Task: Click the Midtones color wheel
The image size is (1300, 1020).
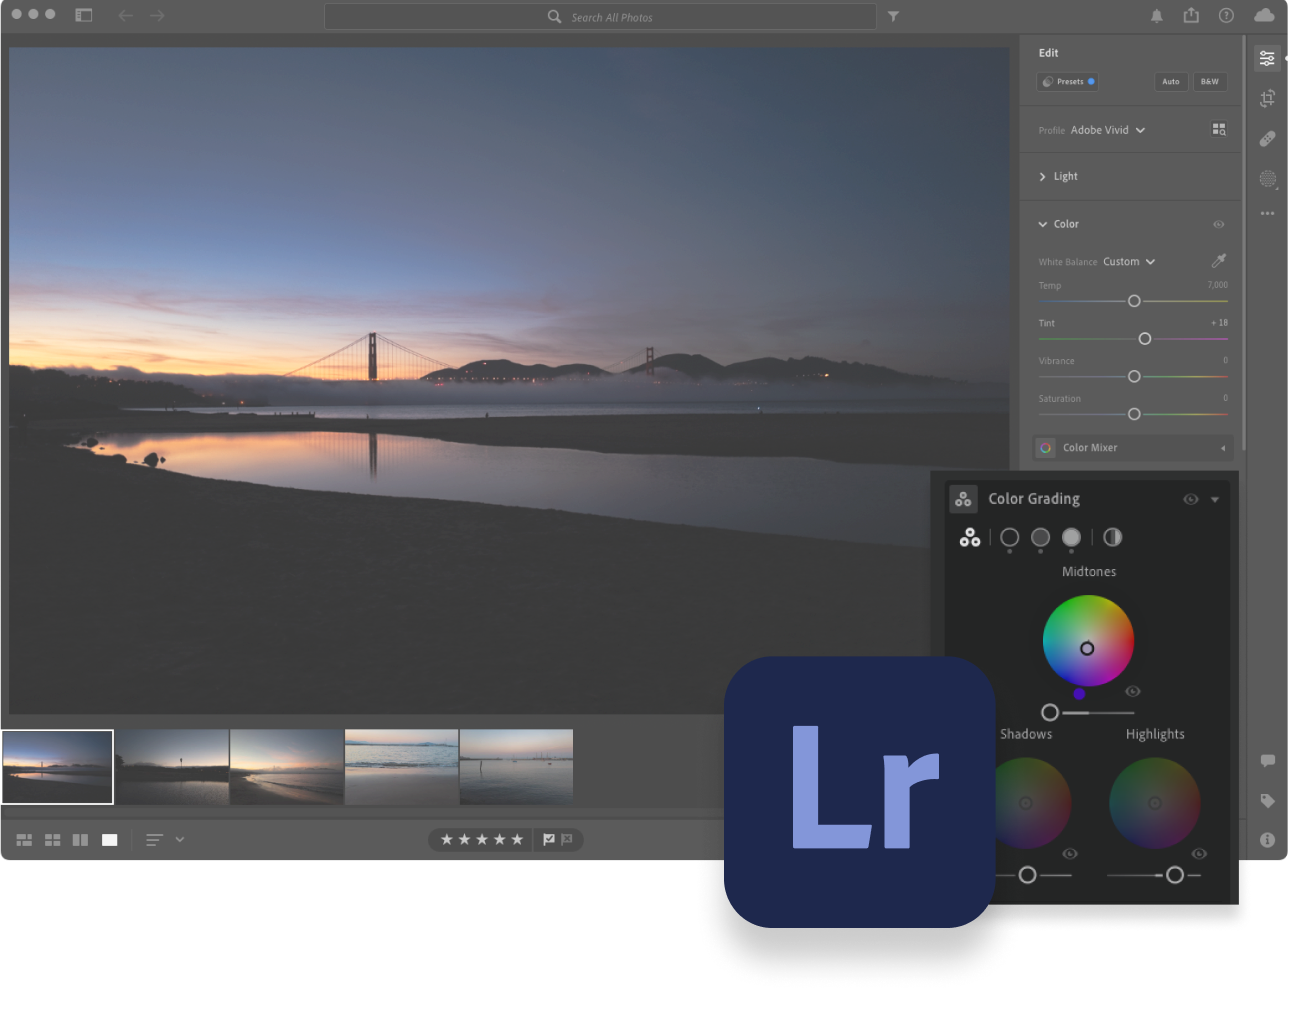Action: (x=1088, y=641)
